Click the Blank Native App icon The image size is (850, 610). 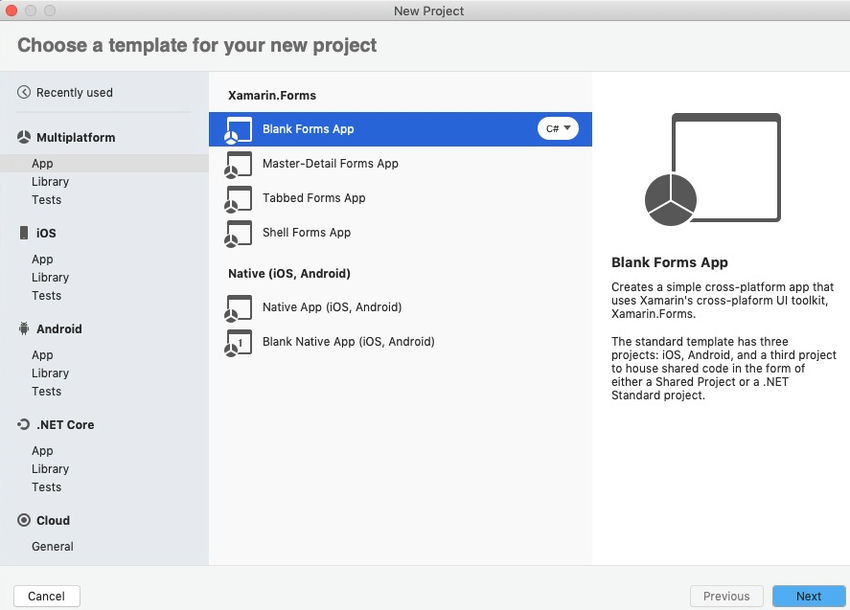pos(238,342)
